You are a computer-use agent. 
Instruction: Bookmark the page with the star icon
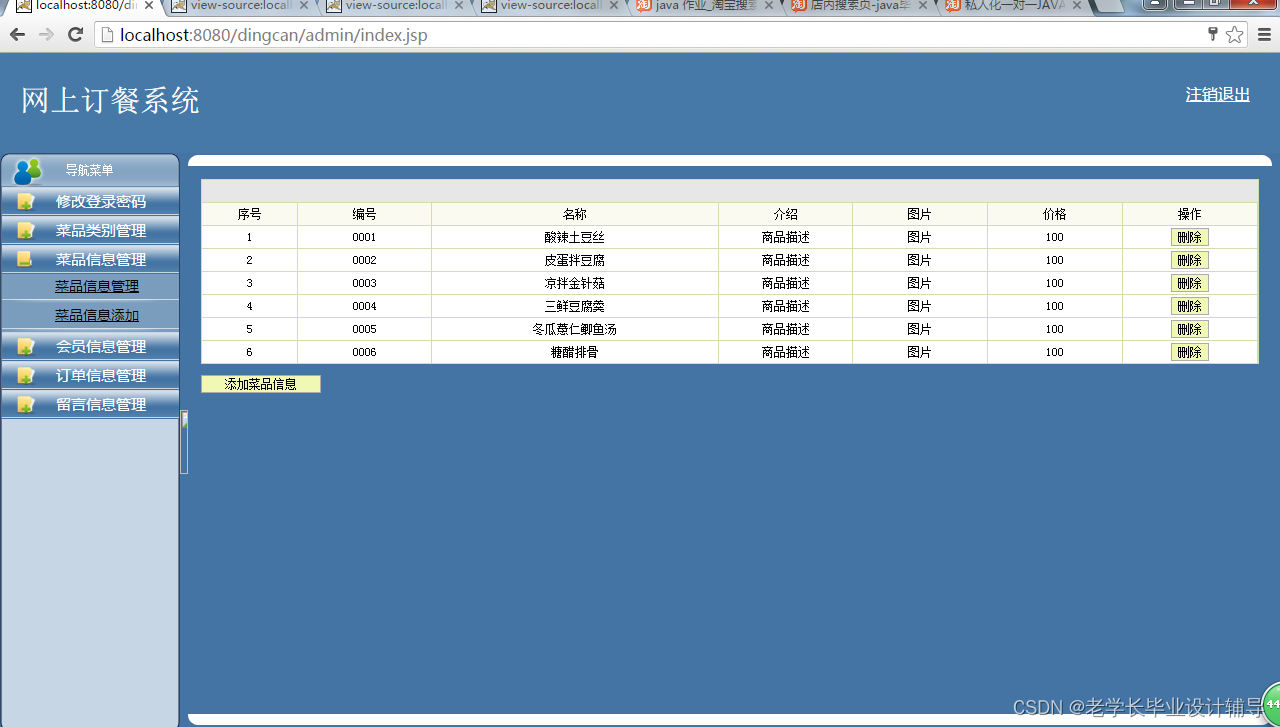coord(1235,35)
